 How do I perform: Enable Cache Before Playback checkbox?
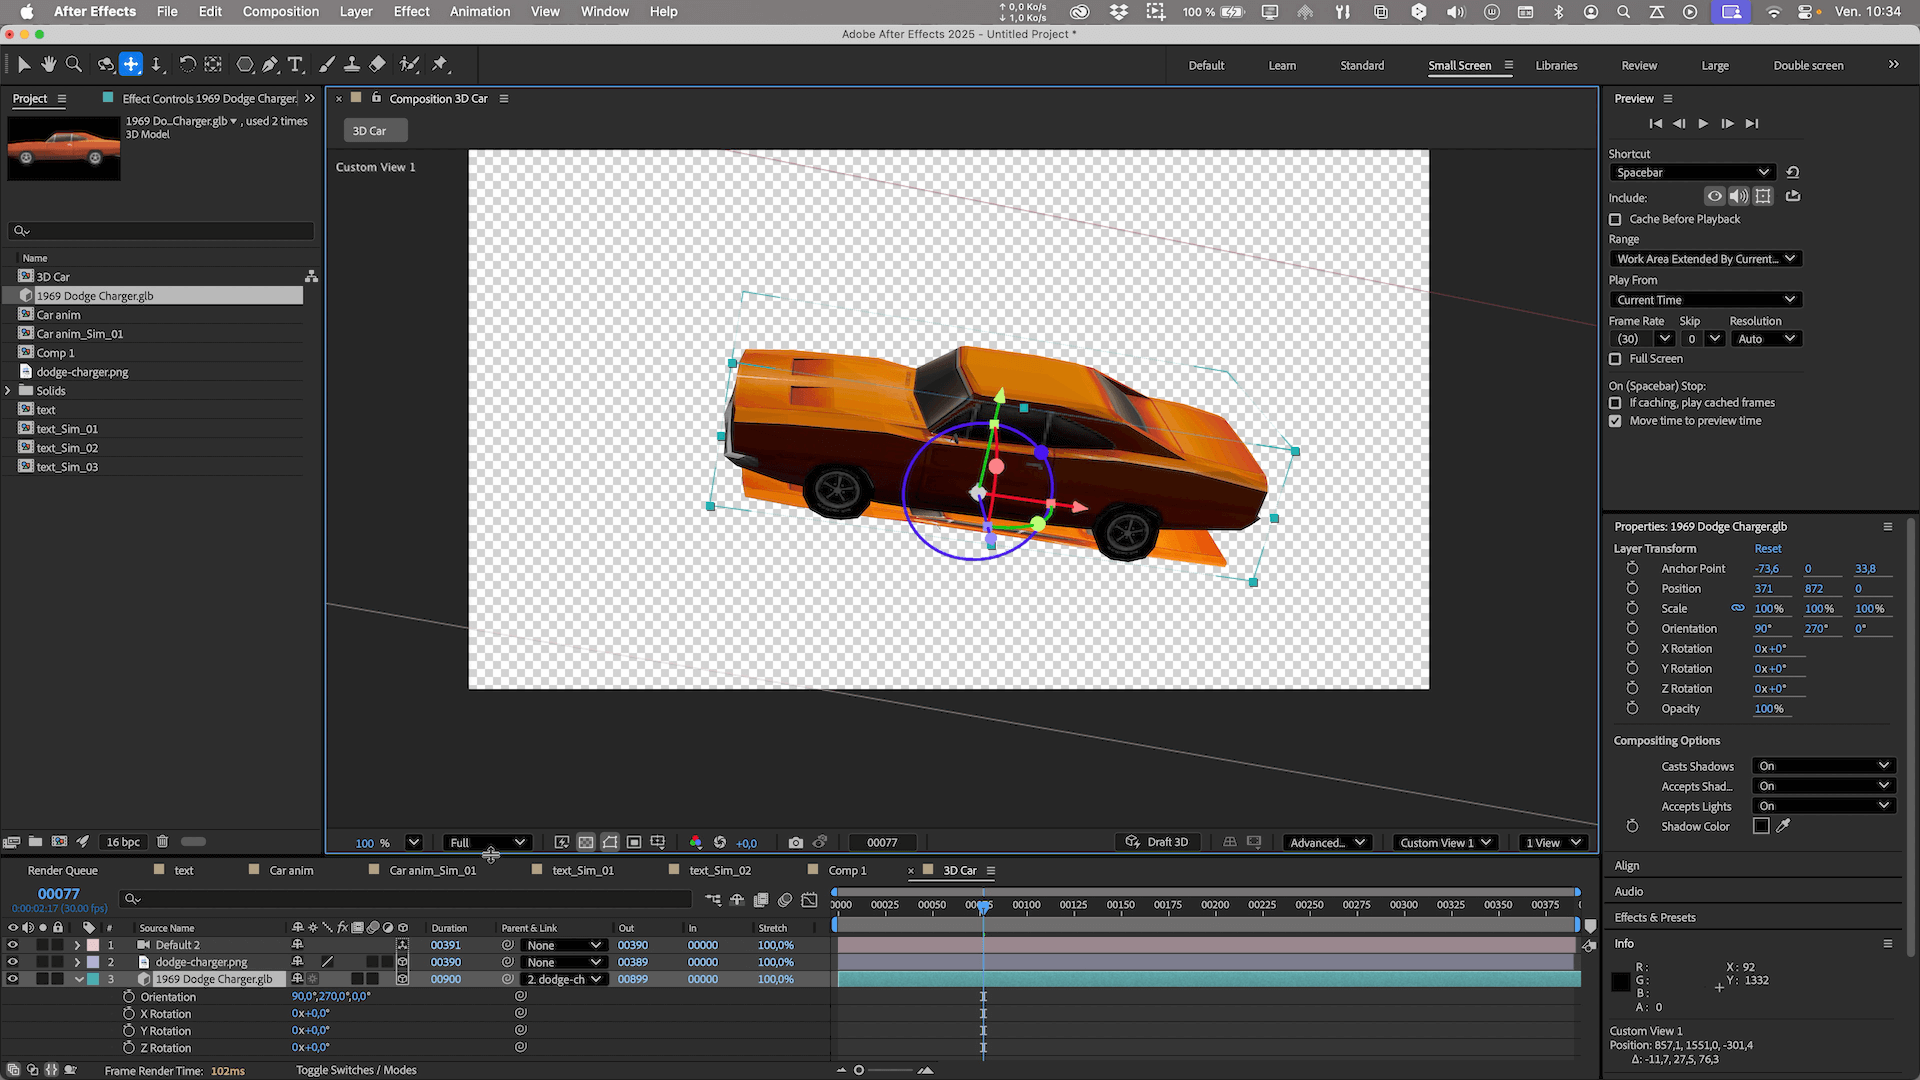tap(1615, 219)
